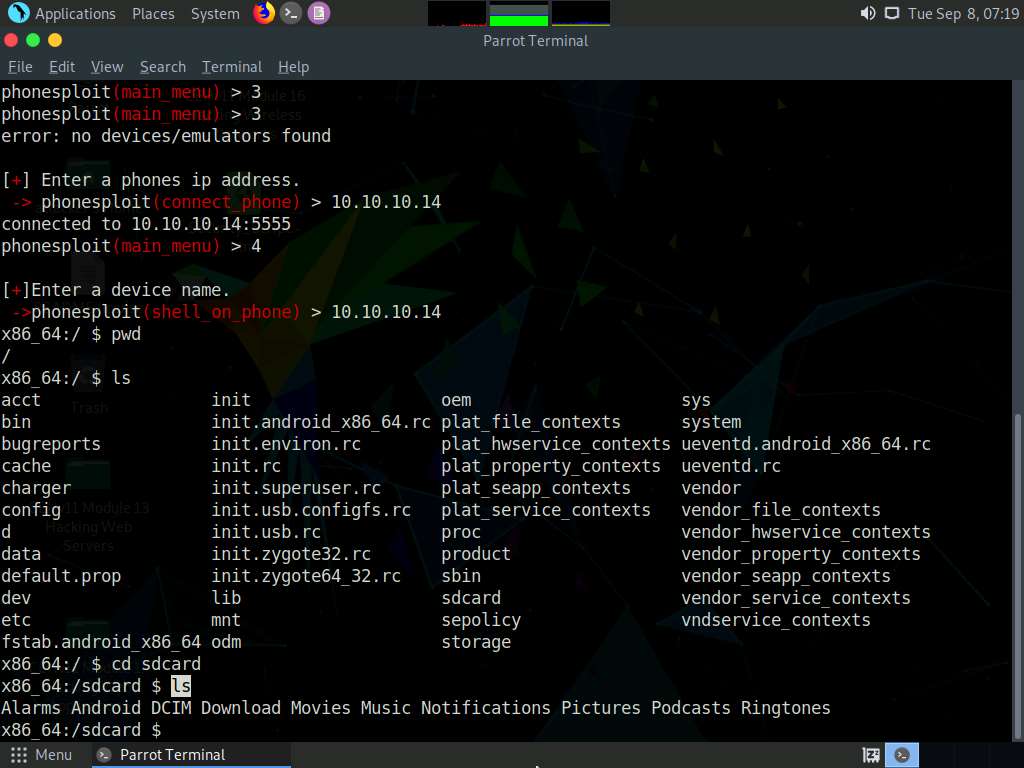This screenshot has width=1024, height=768.
Task: Expand the Search menu
Action: coord(162,67)
